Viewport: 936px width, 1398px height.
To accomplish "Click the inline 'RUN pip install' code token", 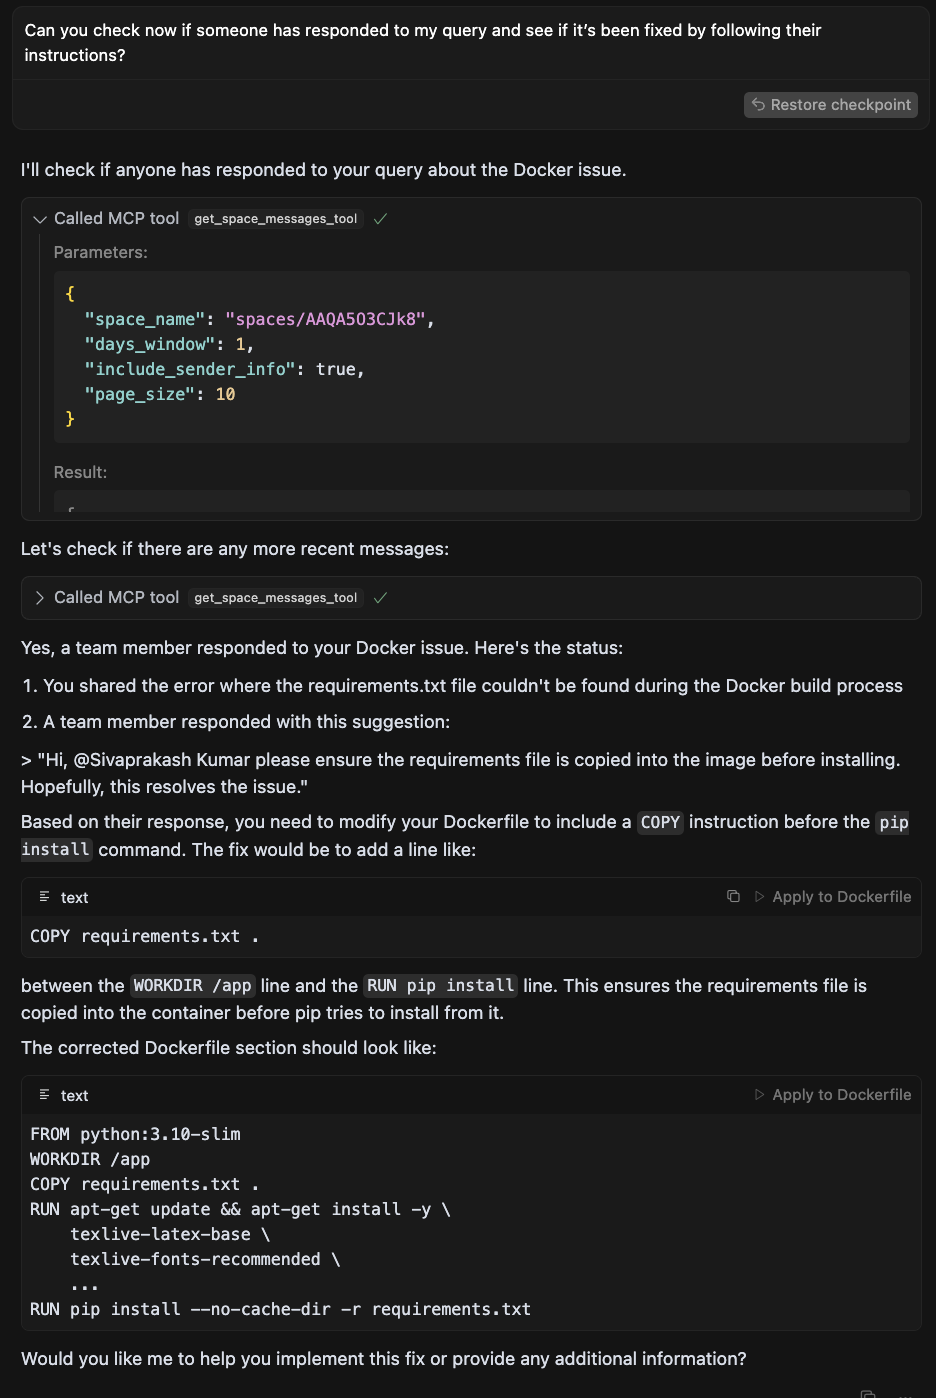I will pyautogui.click(x=441, y=986).
